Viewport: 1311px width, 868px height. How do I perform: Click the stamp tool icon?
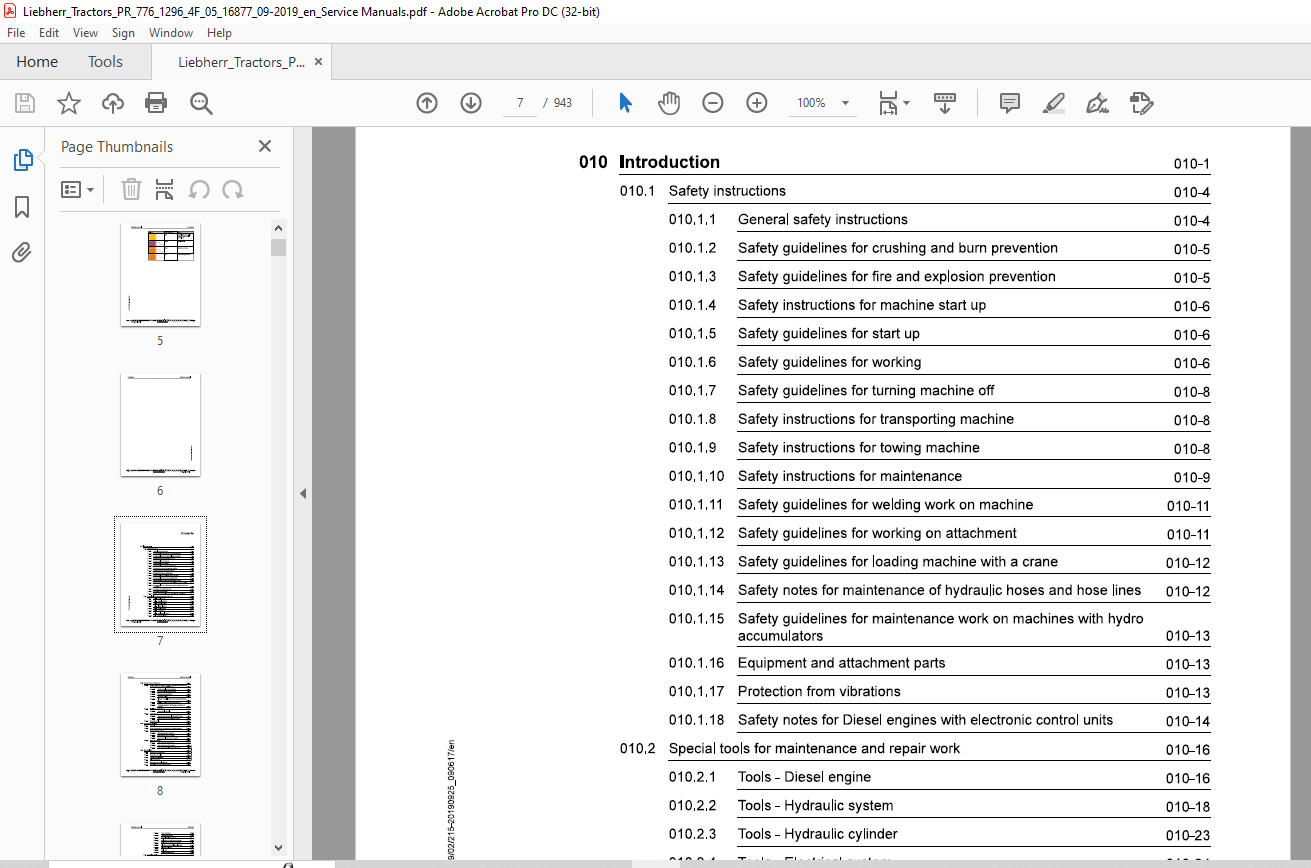coord(1141,103)
